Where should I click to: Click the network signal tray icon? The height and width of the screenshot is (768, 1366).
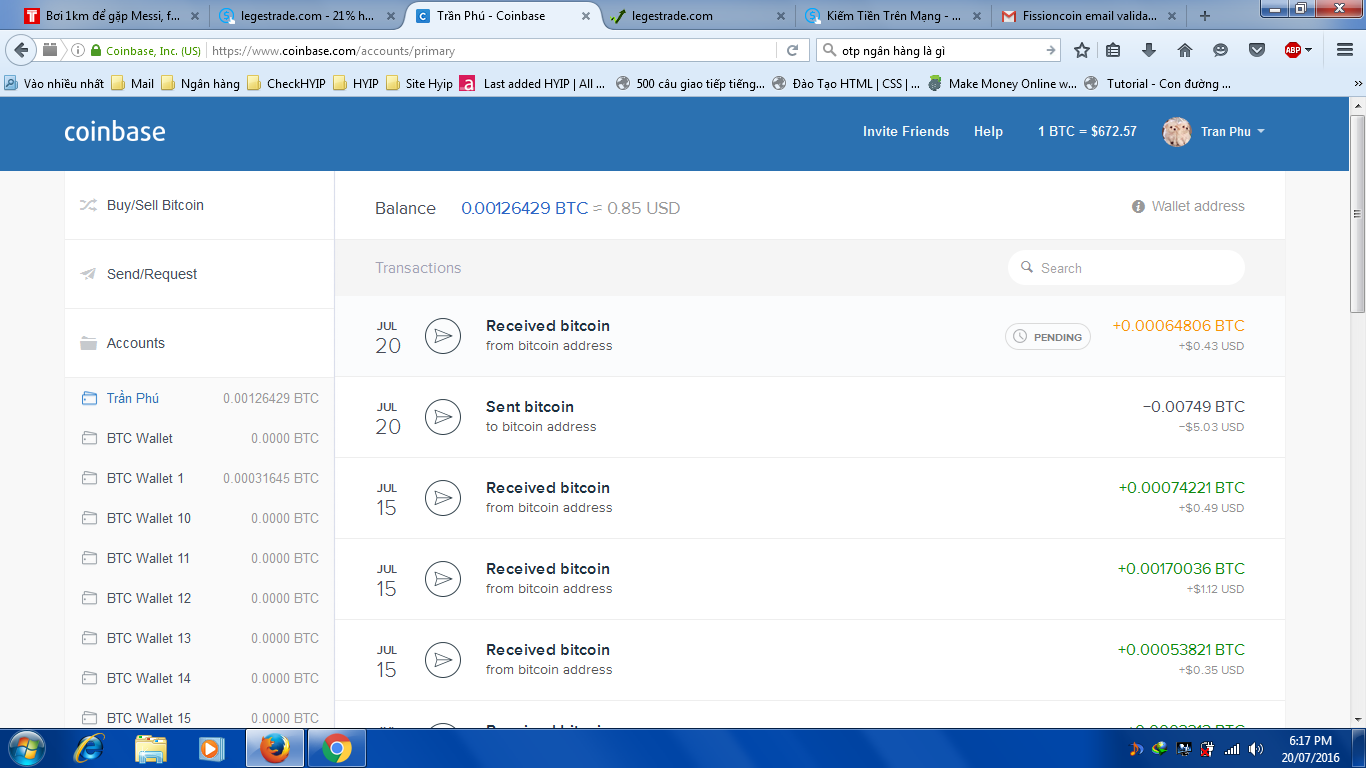click(x=1232, y=749)
